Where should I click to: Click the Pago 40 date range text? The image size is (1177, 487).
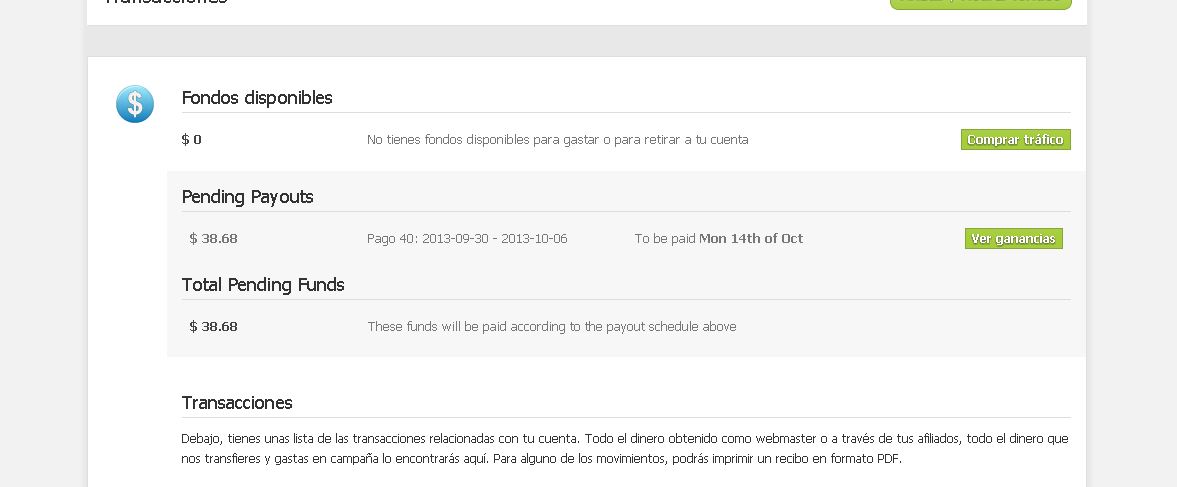click(x=467, y=239)
